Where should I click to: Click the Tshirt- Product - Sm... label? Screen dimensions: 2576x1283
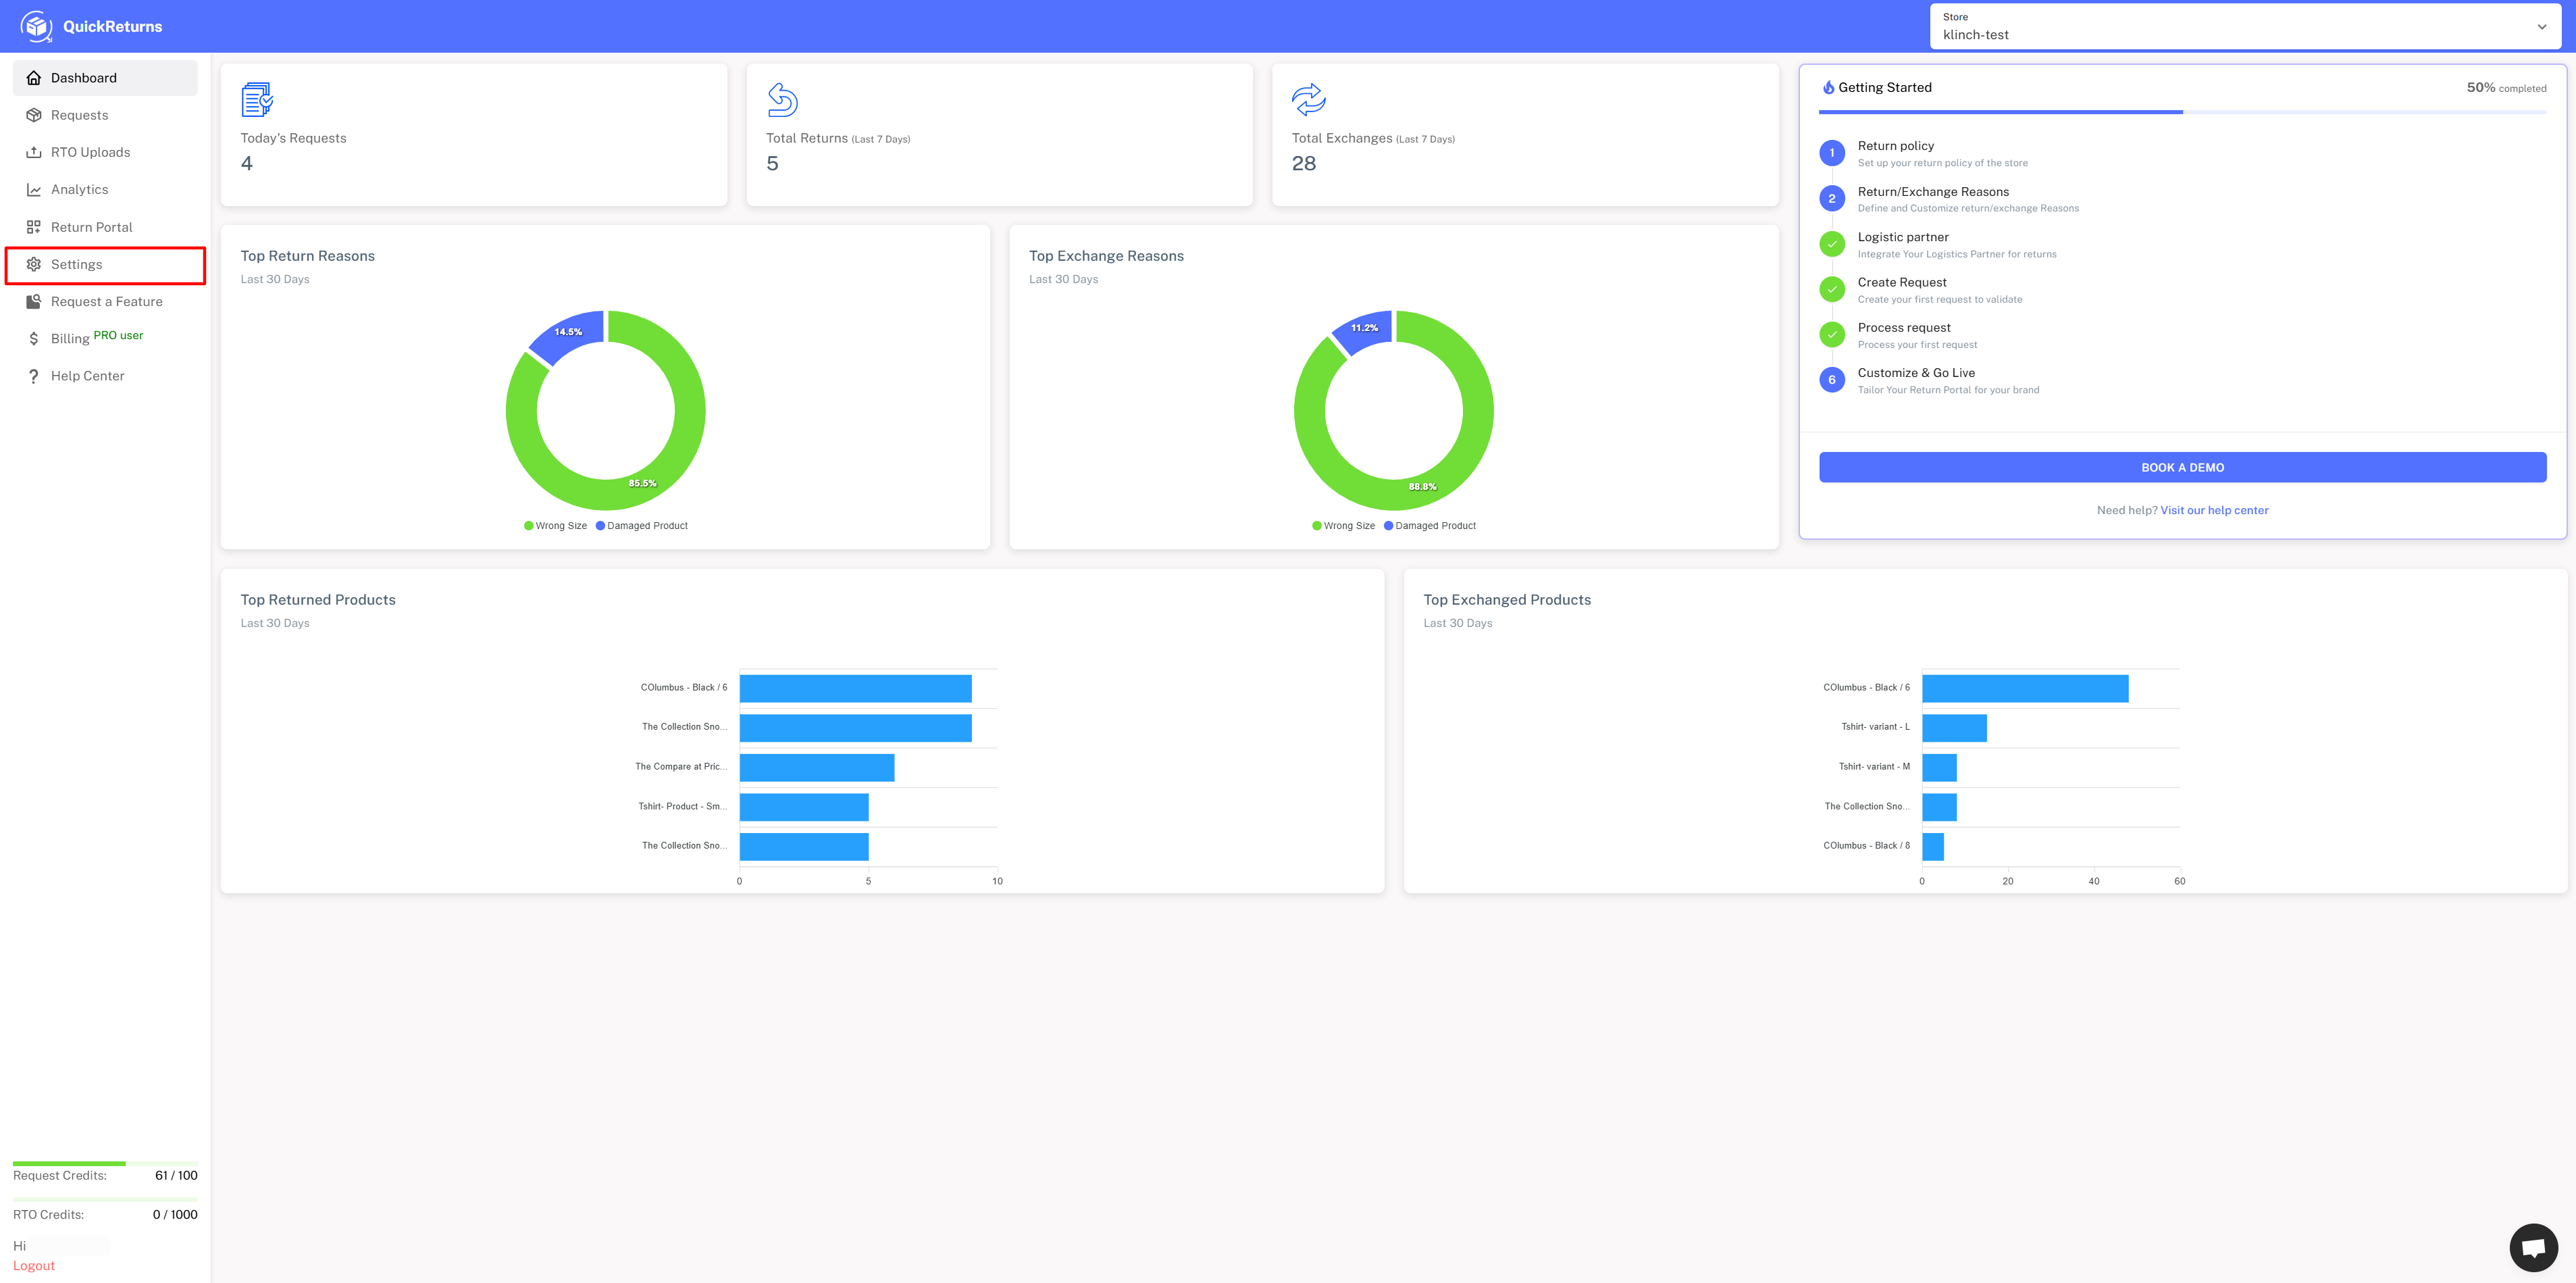coord(683,807)
